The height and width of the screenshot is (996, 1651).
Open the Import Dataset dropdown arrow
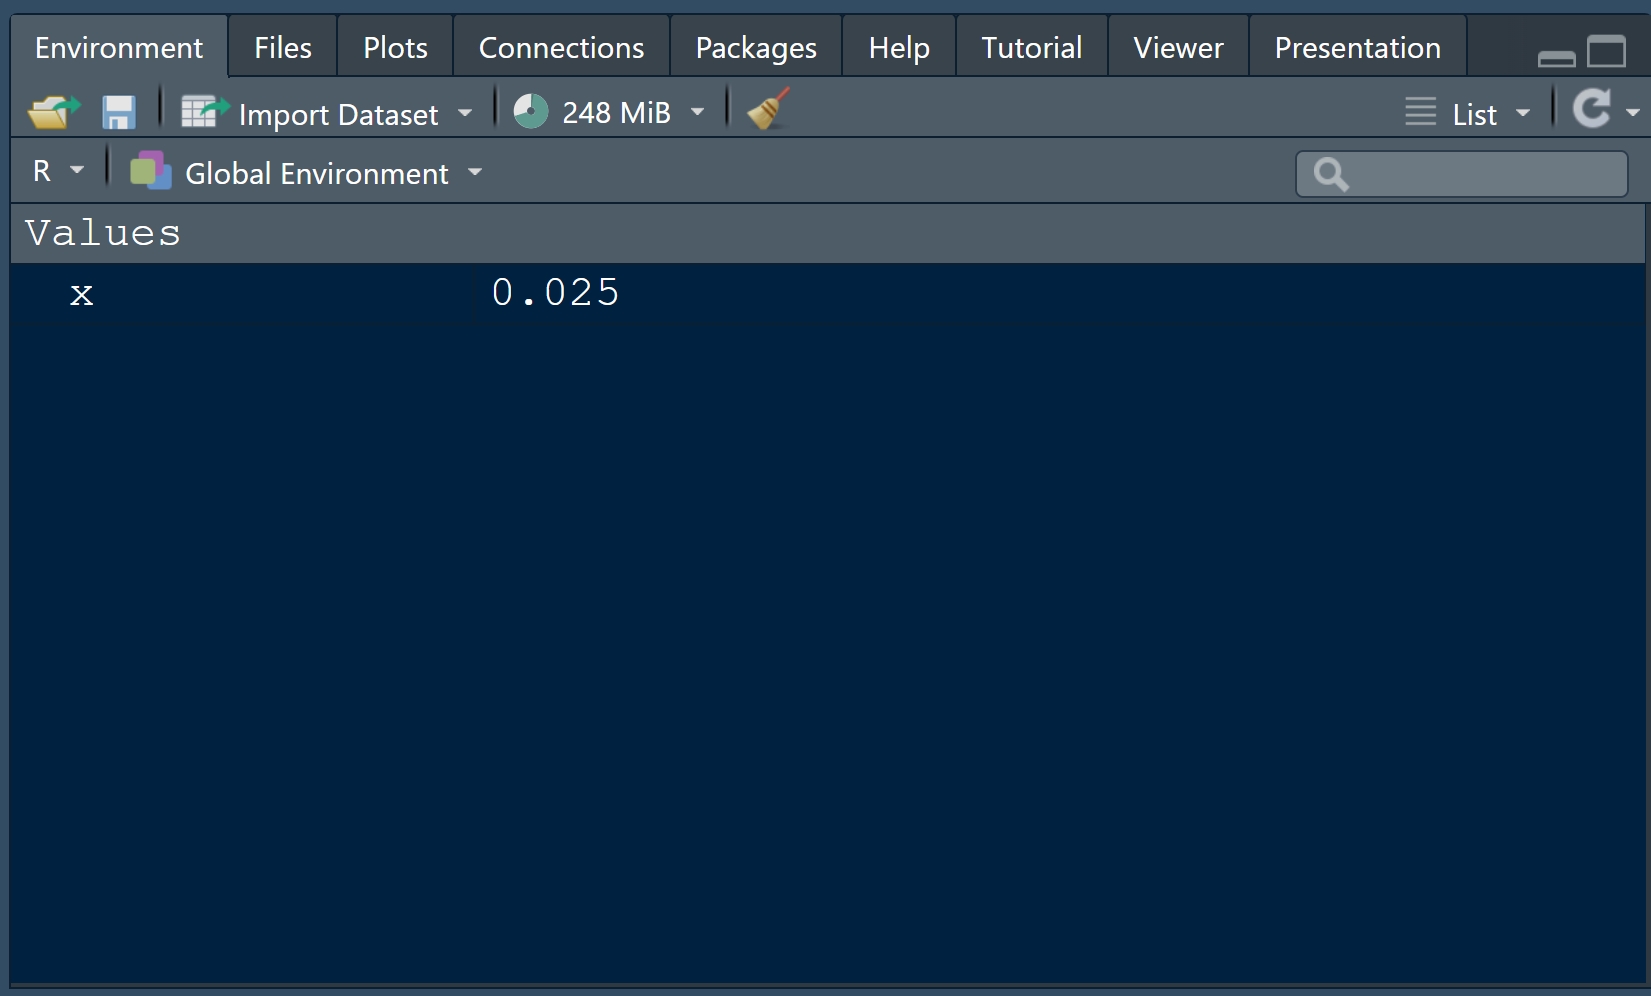[x=465, y=113]
